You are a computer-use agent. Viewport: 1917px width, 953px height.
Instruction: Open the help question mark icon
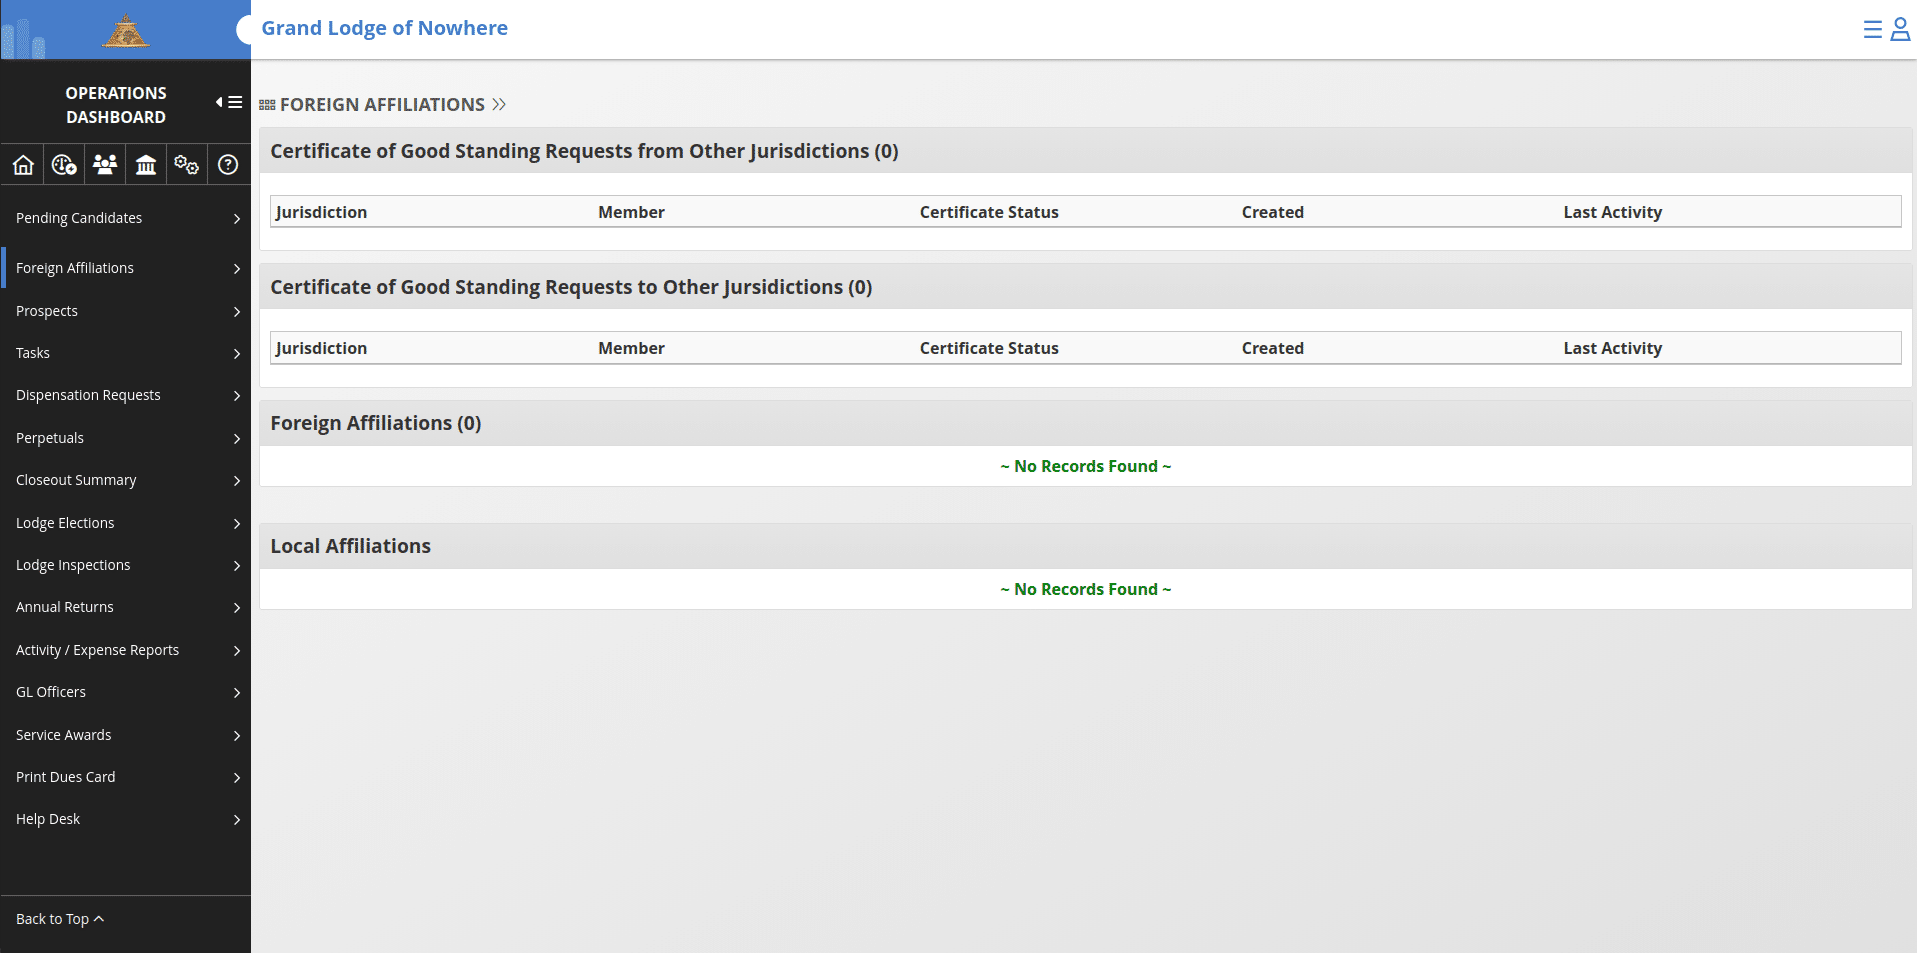click(228, 165)
